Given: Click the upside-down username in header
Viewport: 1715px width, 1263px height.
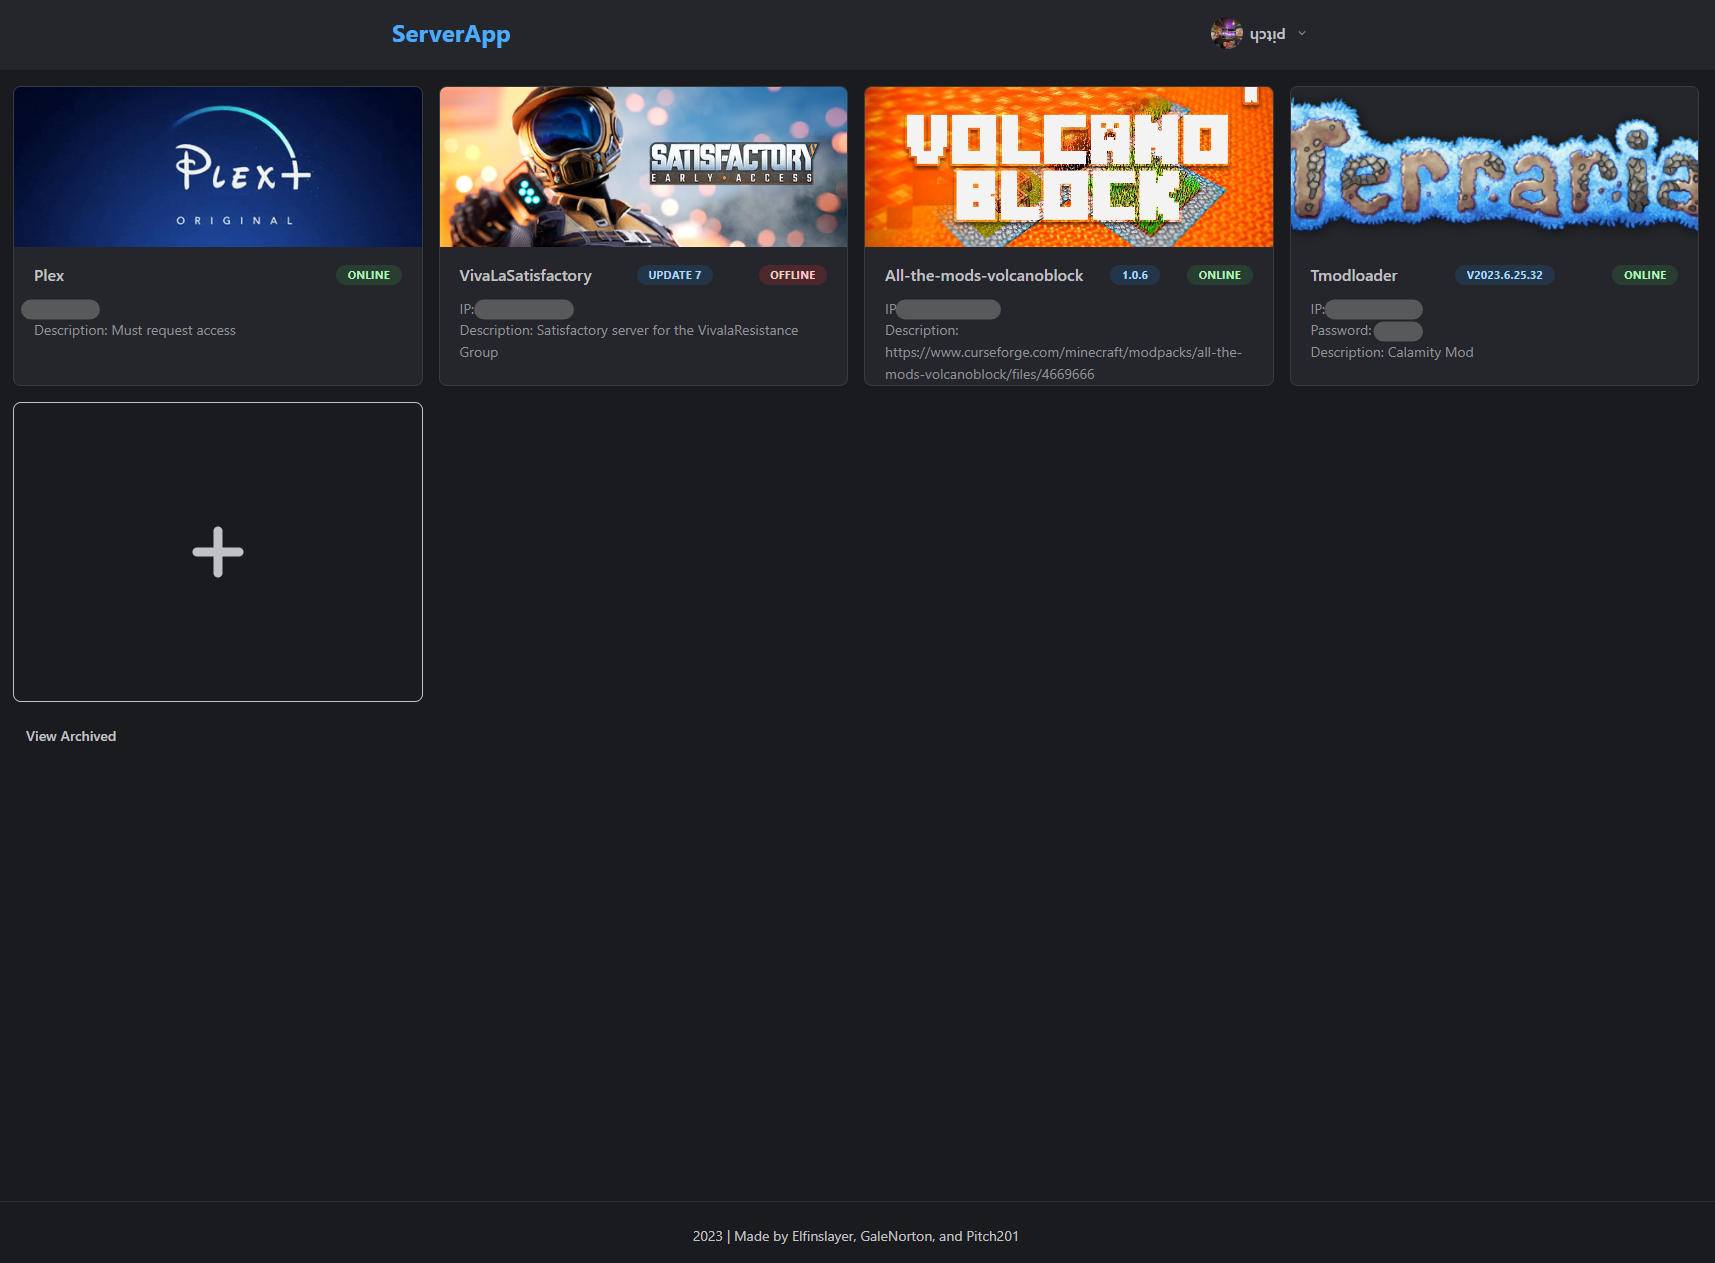Looking at the screenshot, I should click(1267, 34).
